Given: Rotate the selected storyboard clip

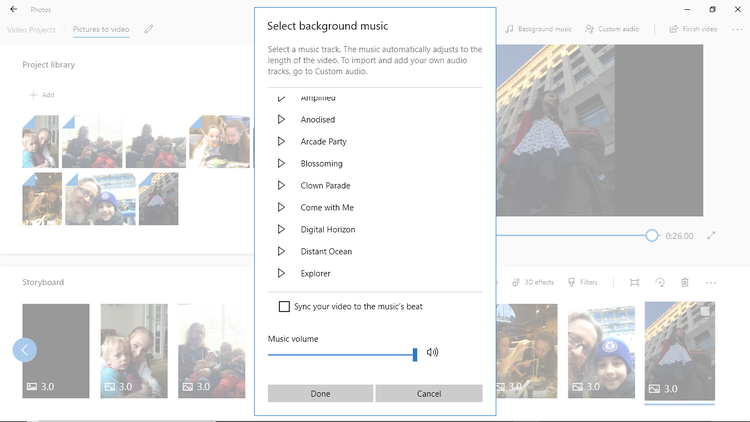Looking at the screenshot, I should [660, 282].
